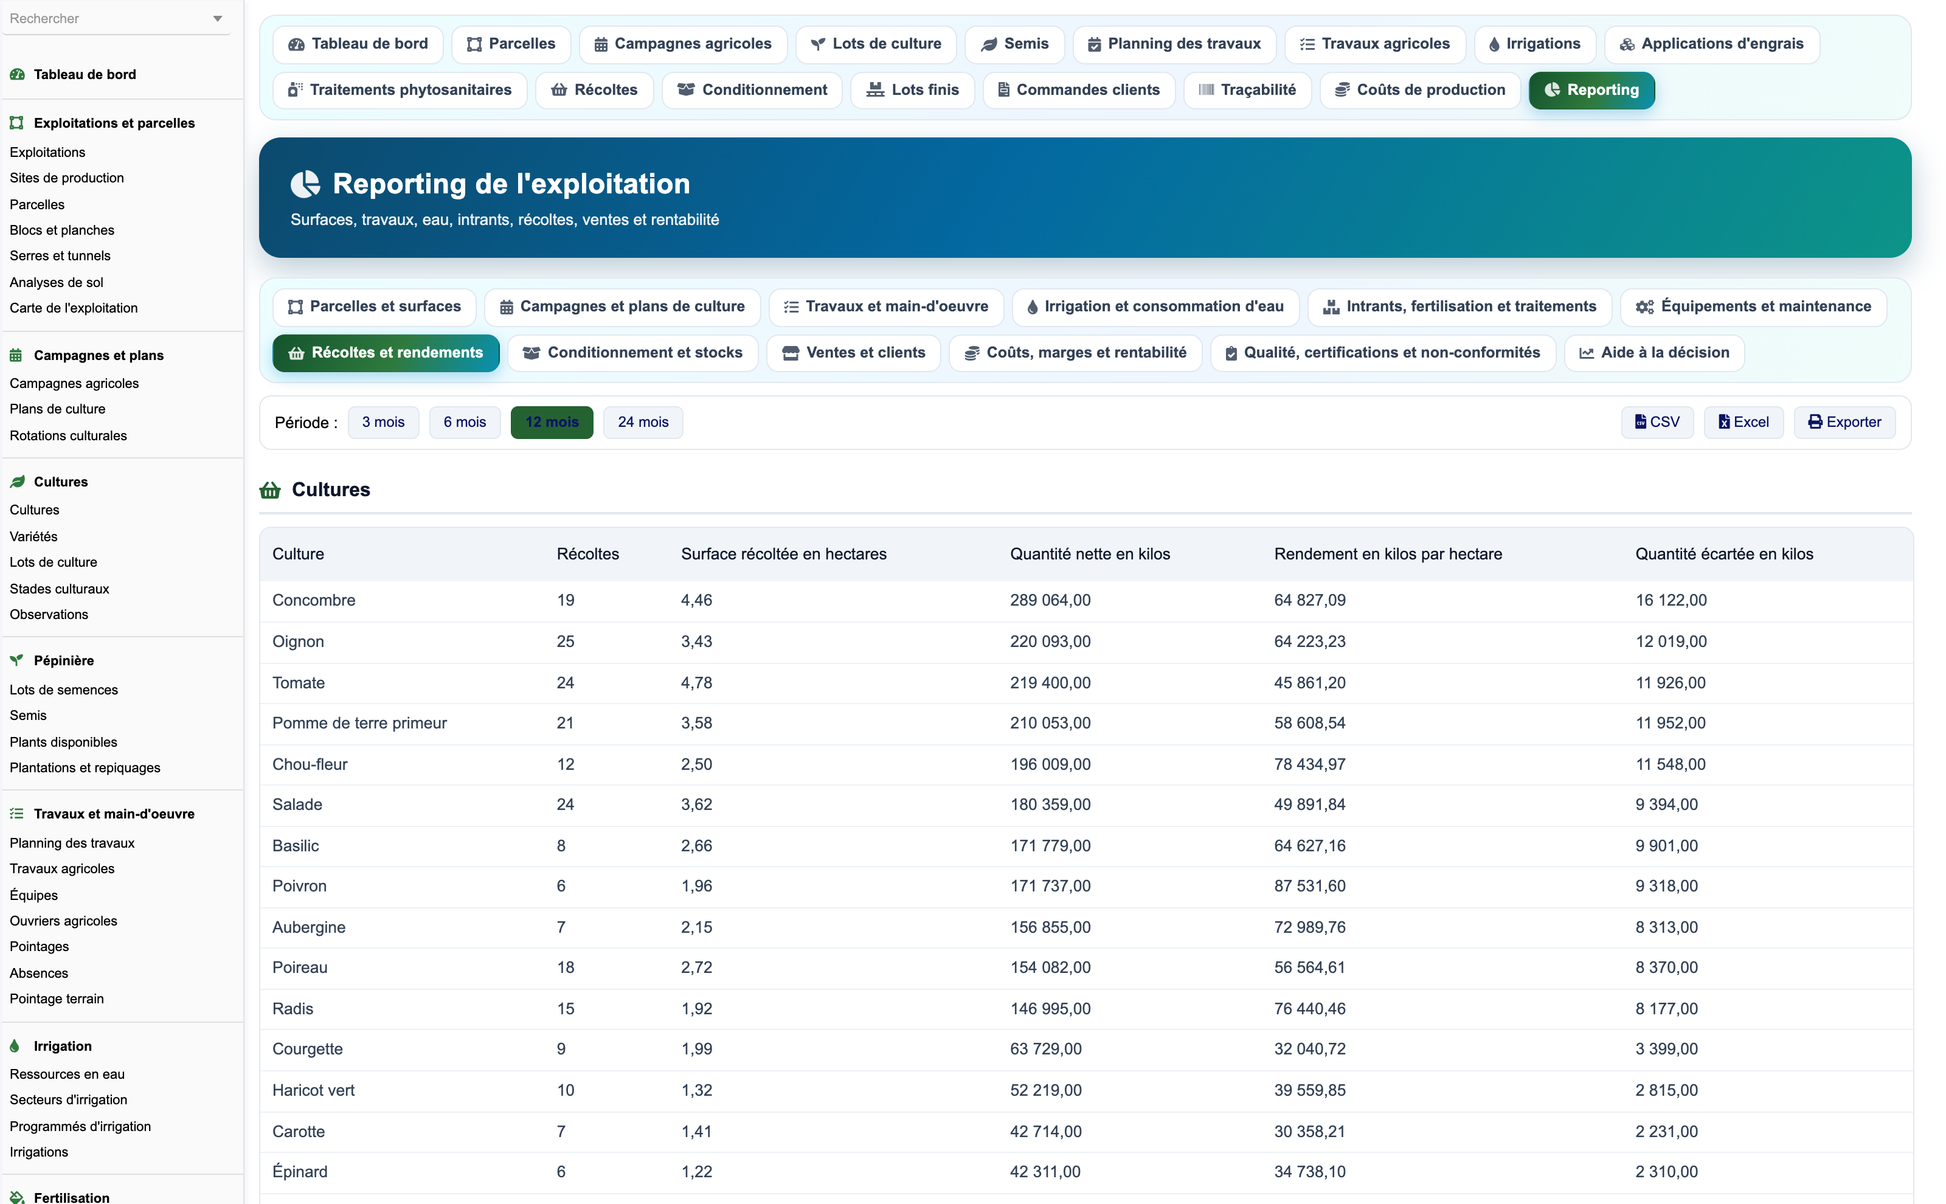Click the Épinard row name
The image size is (1946, 1204).
[300, 1172]
